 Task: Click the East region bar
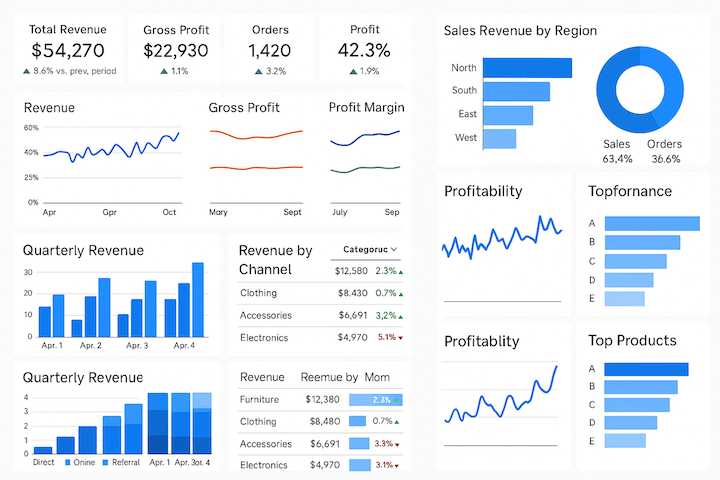point(508,115)
